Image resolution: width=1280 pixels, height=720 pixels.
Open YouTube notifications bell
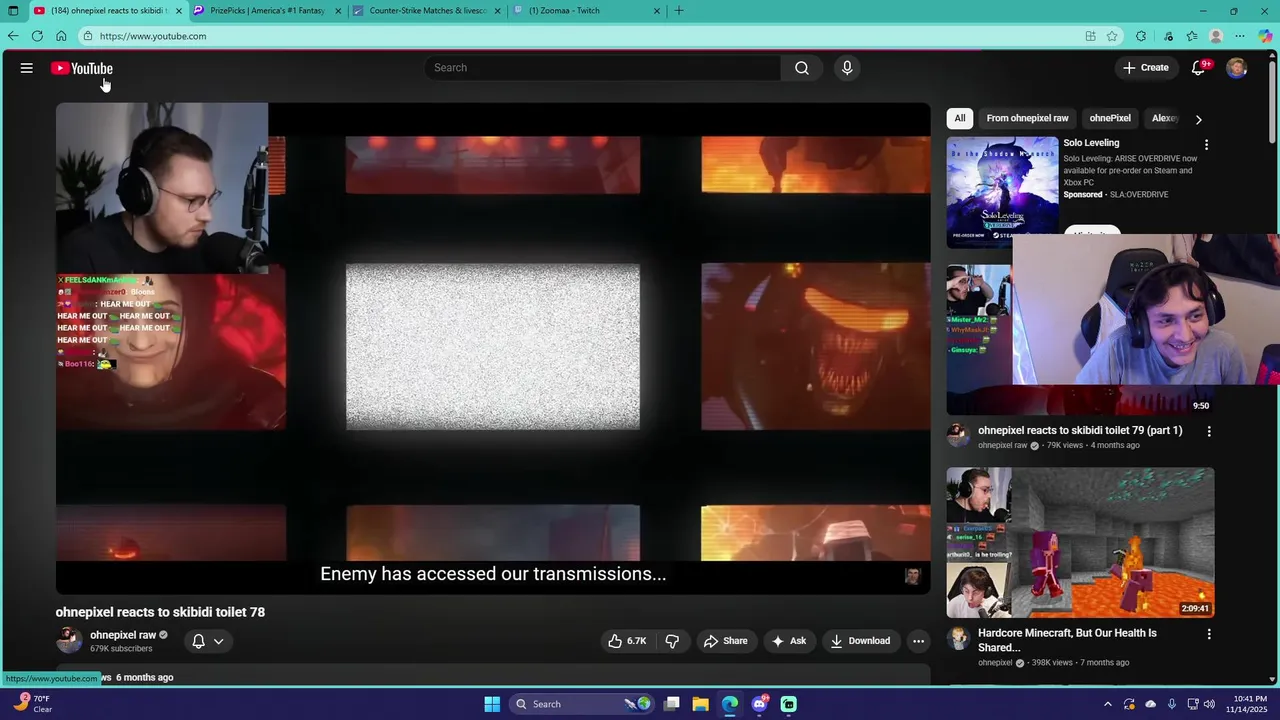point(1199,68)
